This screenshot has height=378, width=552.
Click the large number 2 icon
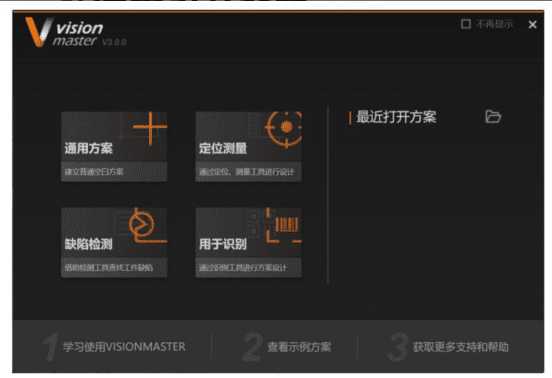click(253, 347)
